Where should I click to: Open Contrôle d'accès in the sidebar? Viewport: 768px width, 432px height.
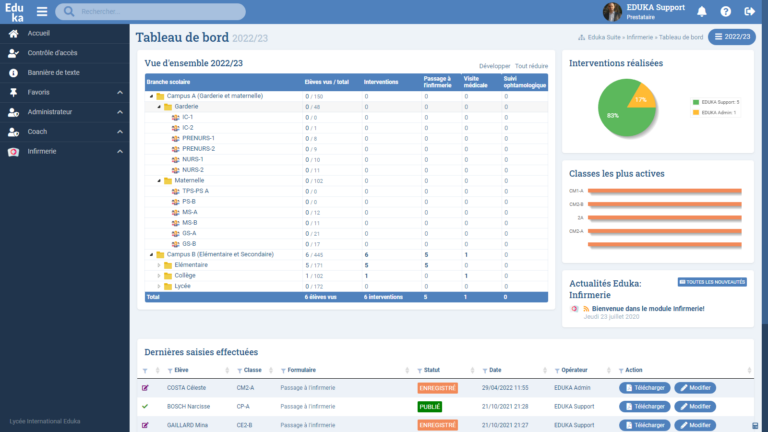pos(56,53)
